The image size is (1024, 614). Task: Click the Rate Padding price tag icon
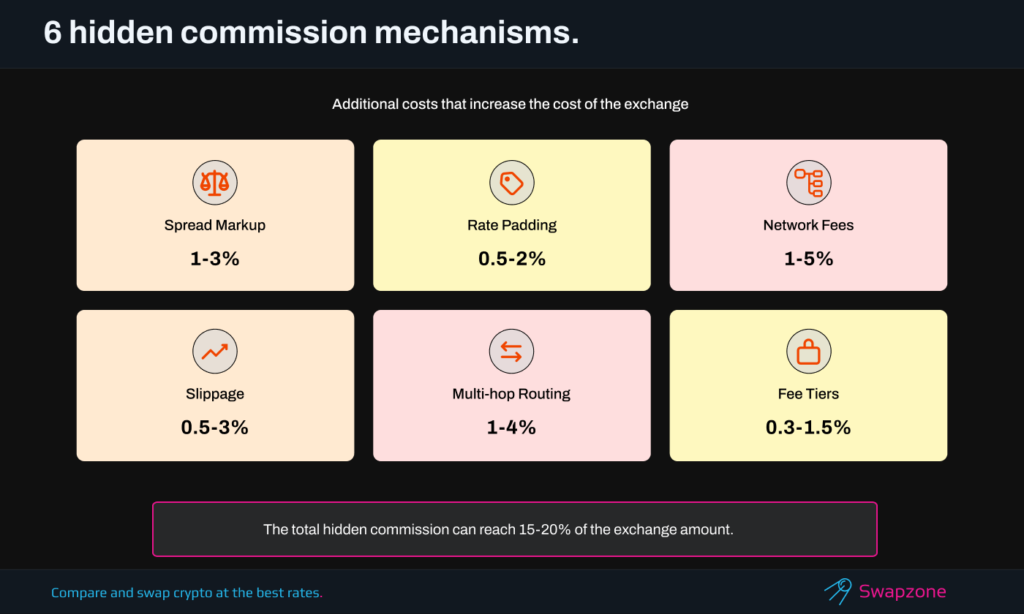(x=511, y=183)
